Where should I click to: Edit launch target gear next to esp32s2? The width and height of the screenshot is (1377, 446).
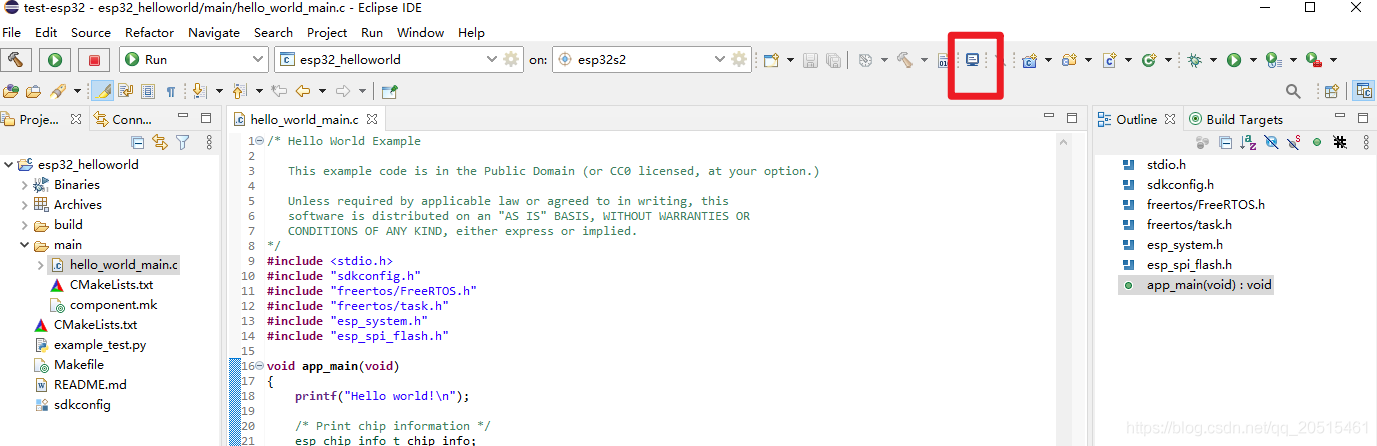[x=739, y=59]
